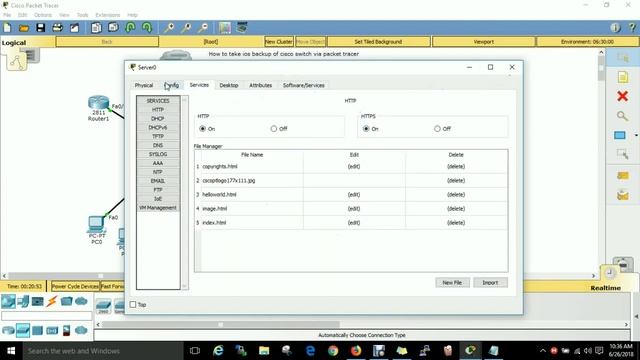Click the Set Tiled Background button
Viewport: 640px width, 360px height.
tap(378, 42)
